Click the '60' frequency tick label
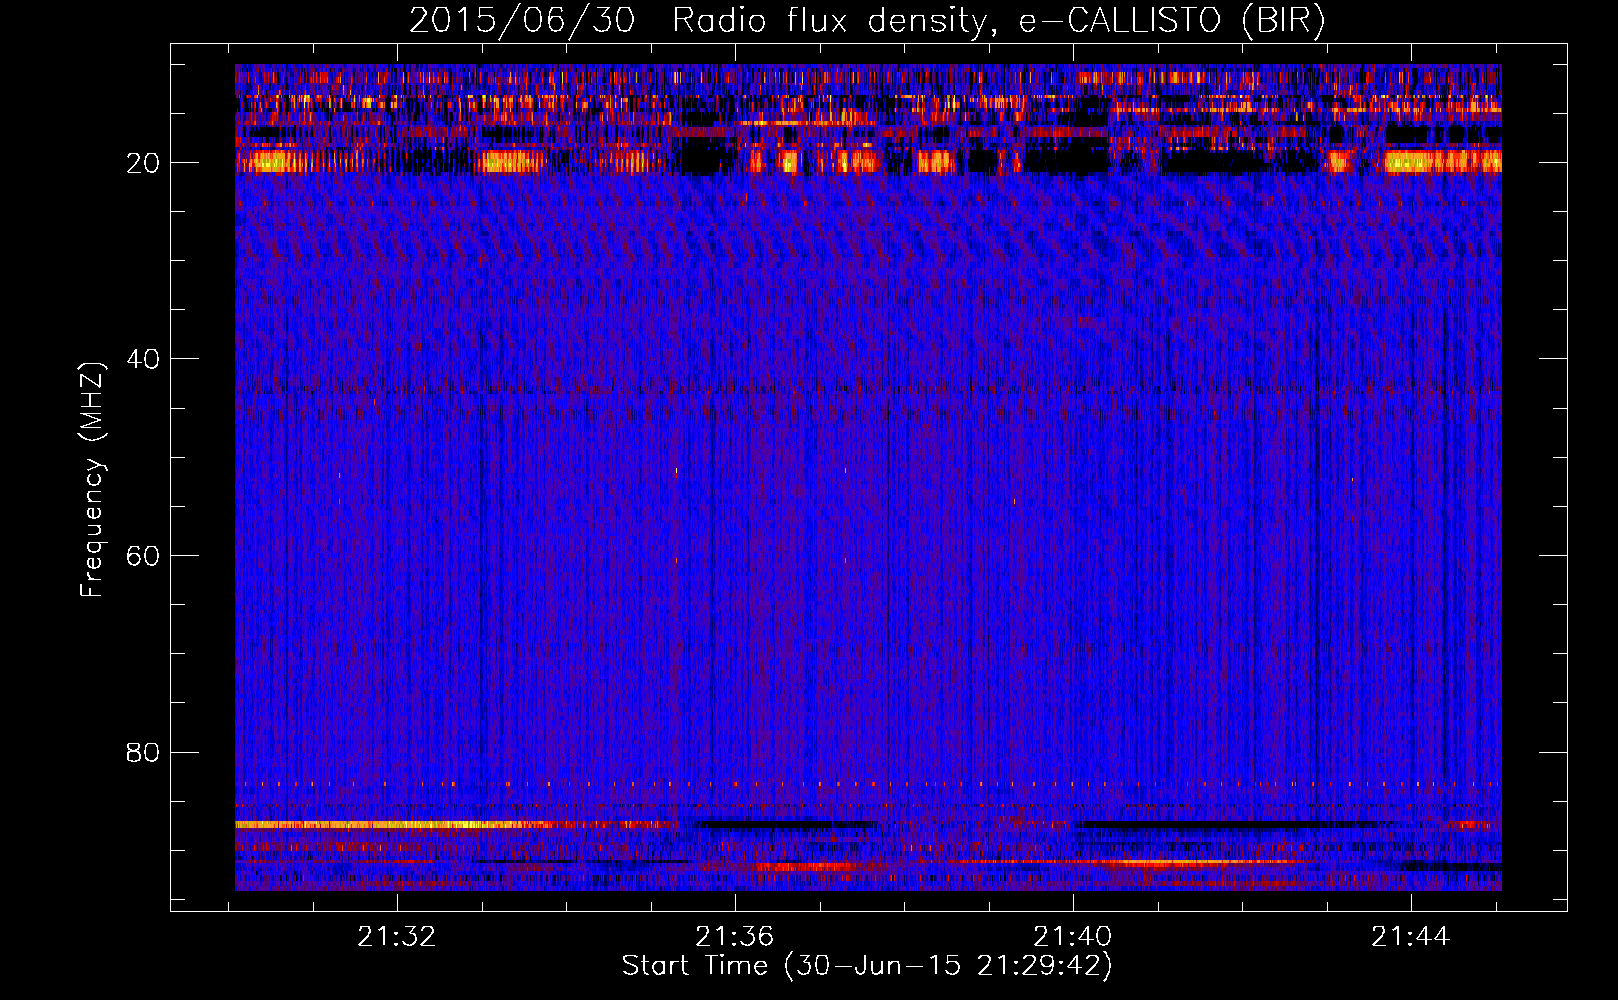Viewport: 1618px width, 1000px height. click(x=144, y=556)
